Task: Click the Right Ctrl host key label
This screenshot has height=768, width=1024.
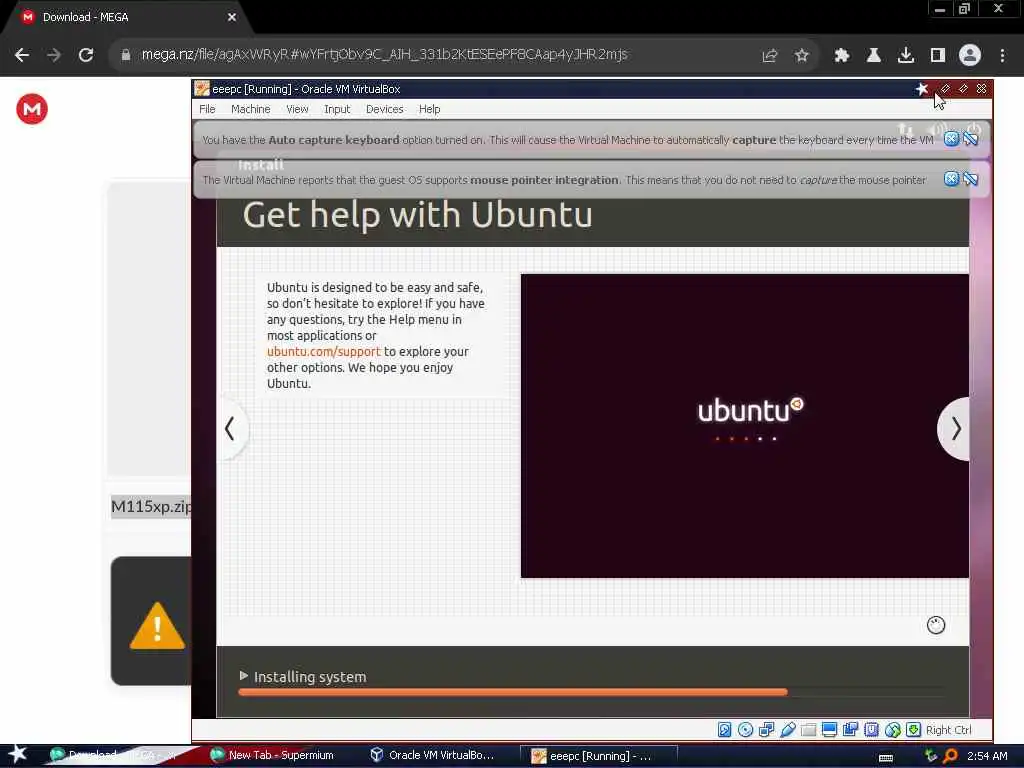Action: click(948, 730)
